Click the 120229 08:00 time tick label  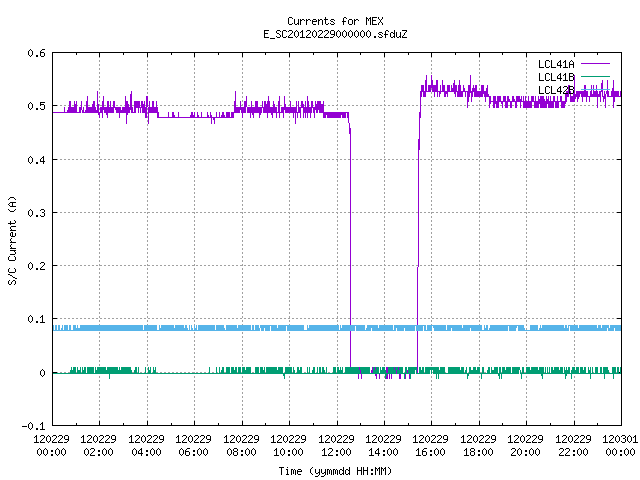(241, 445)
